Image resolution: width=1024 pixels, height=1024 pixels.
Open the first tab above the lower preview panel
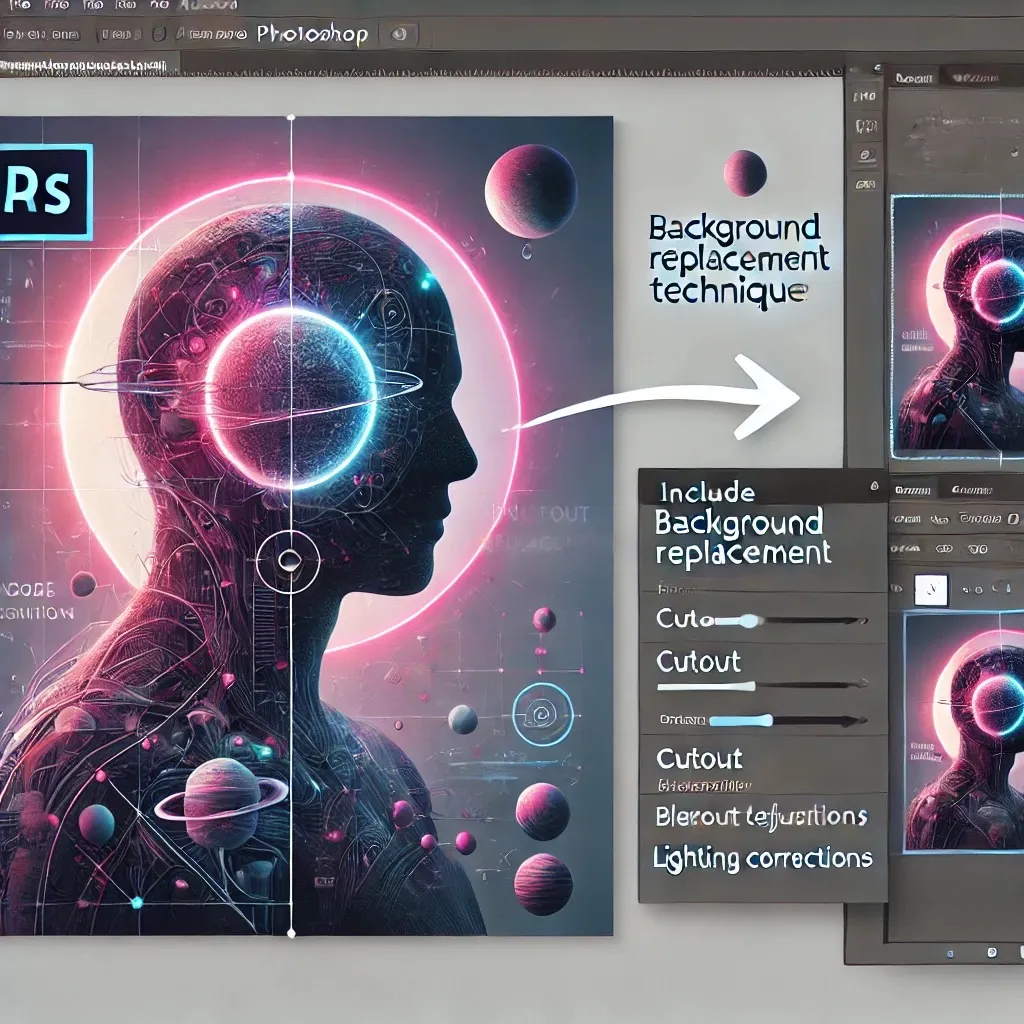912,490
